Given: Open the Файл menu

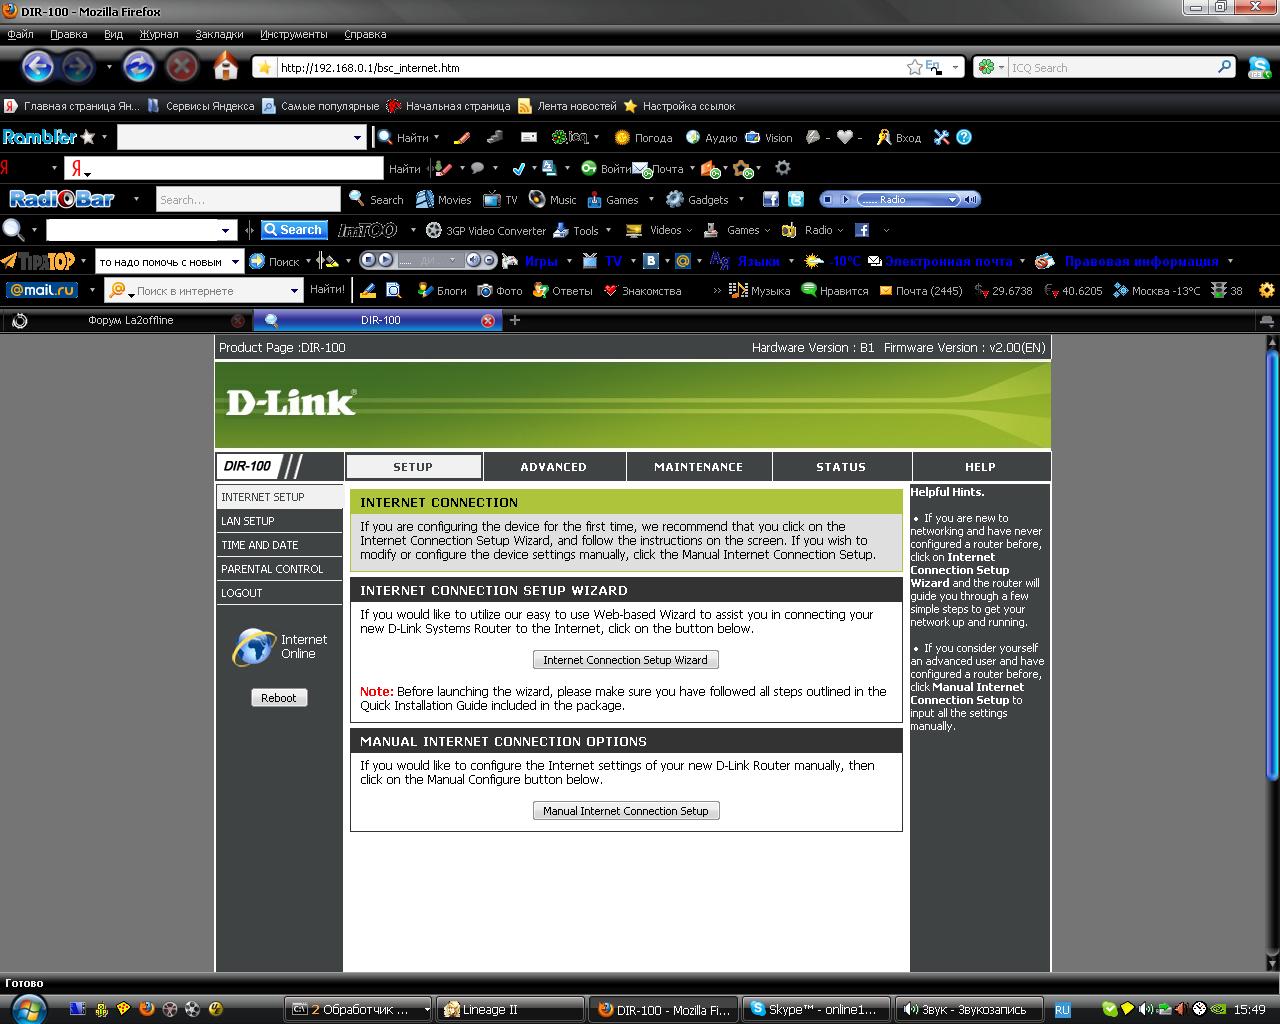Looking at the screenshot, I should point(20,34).
